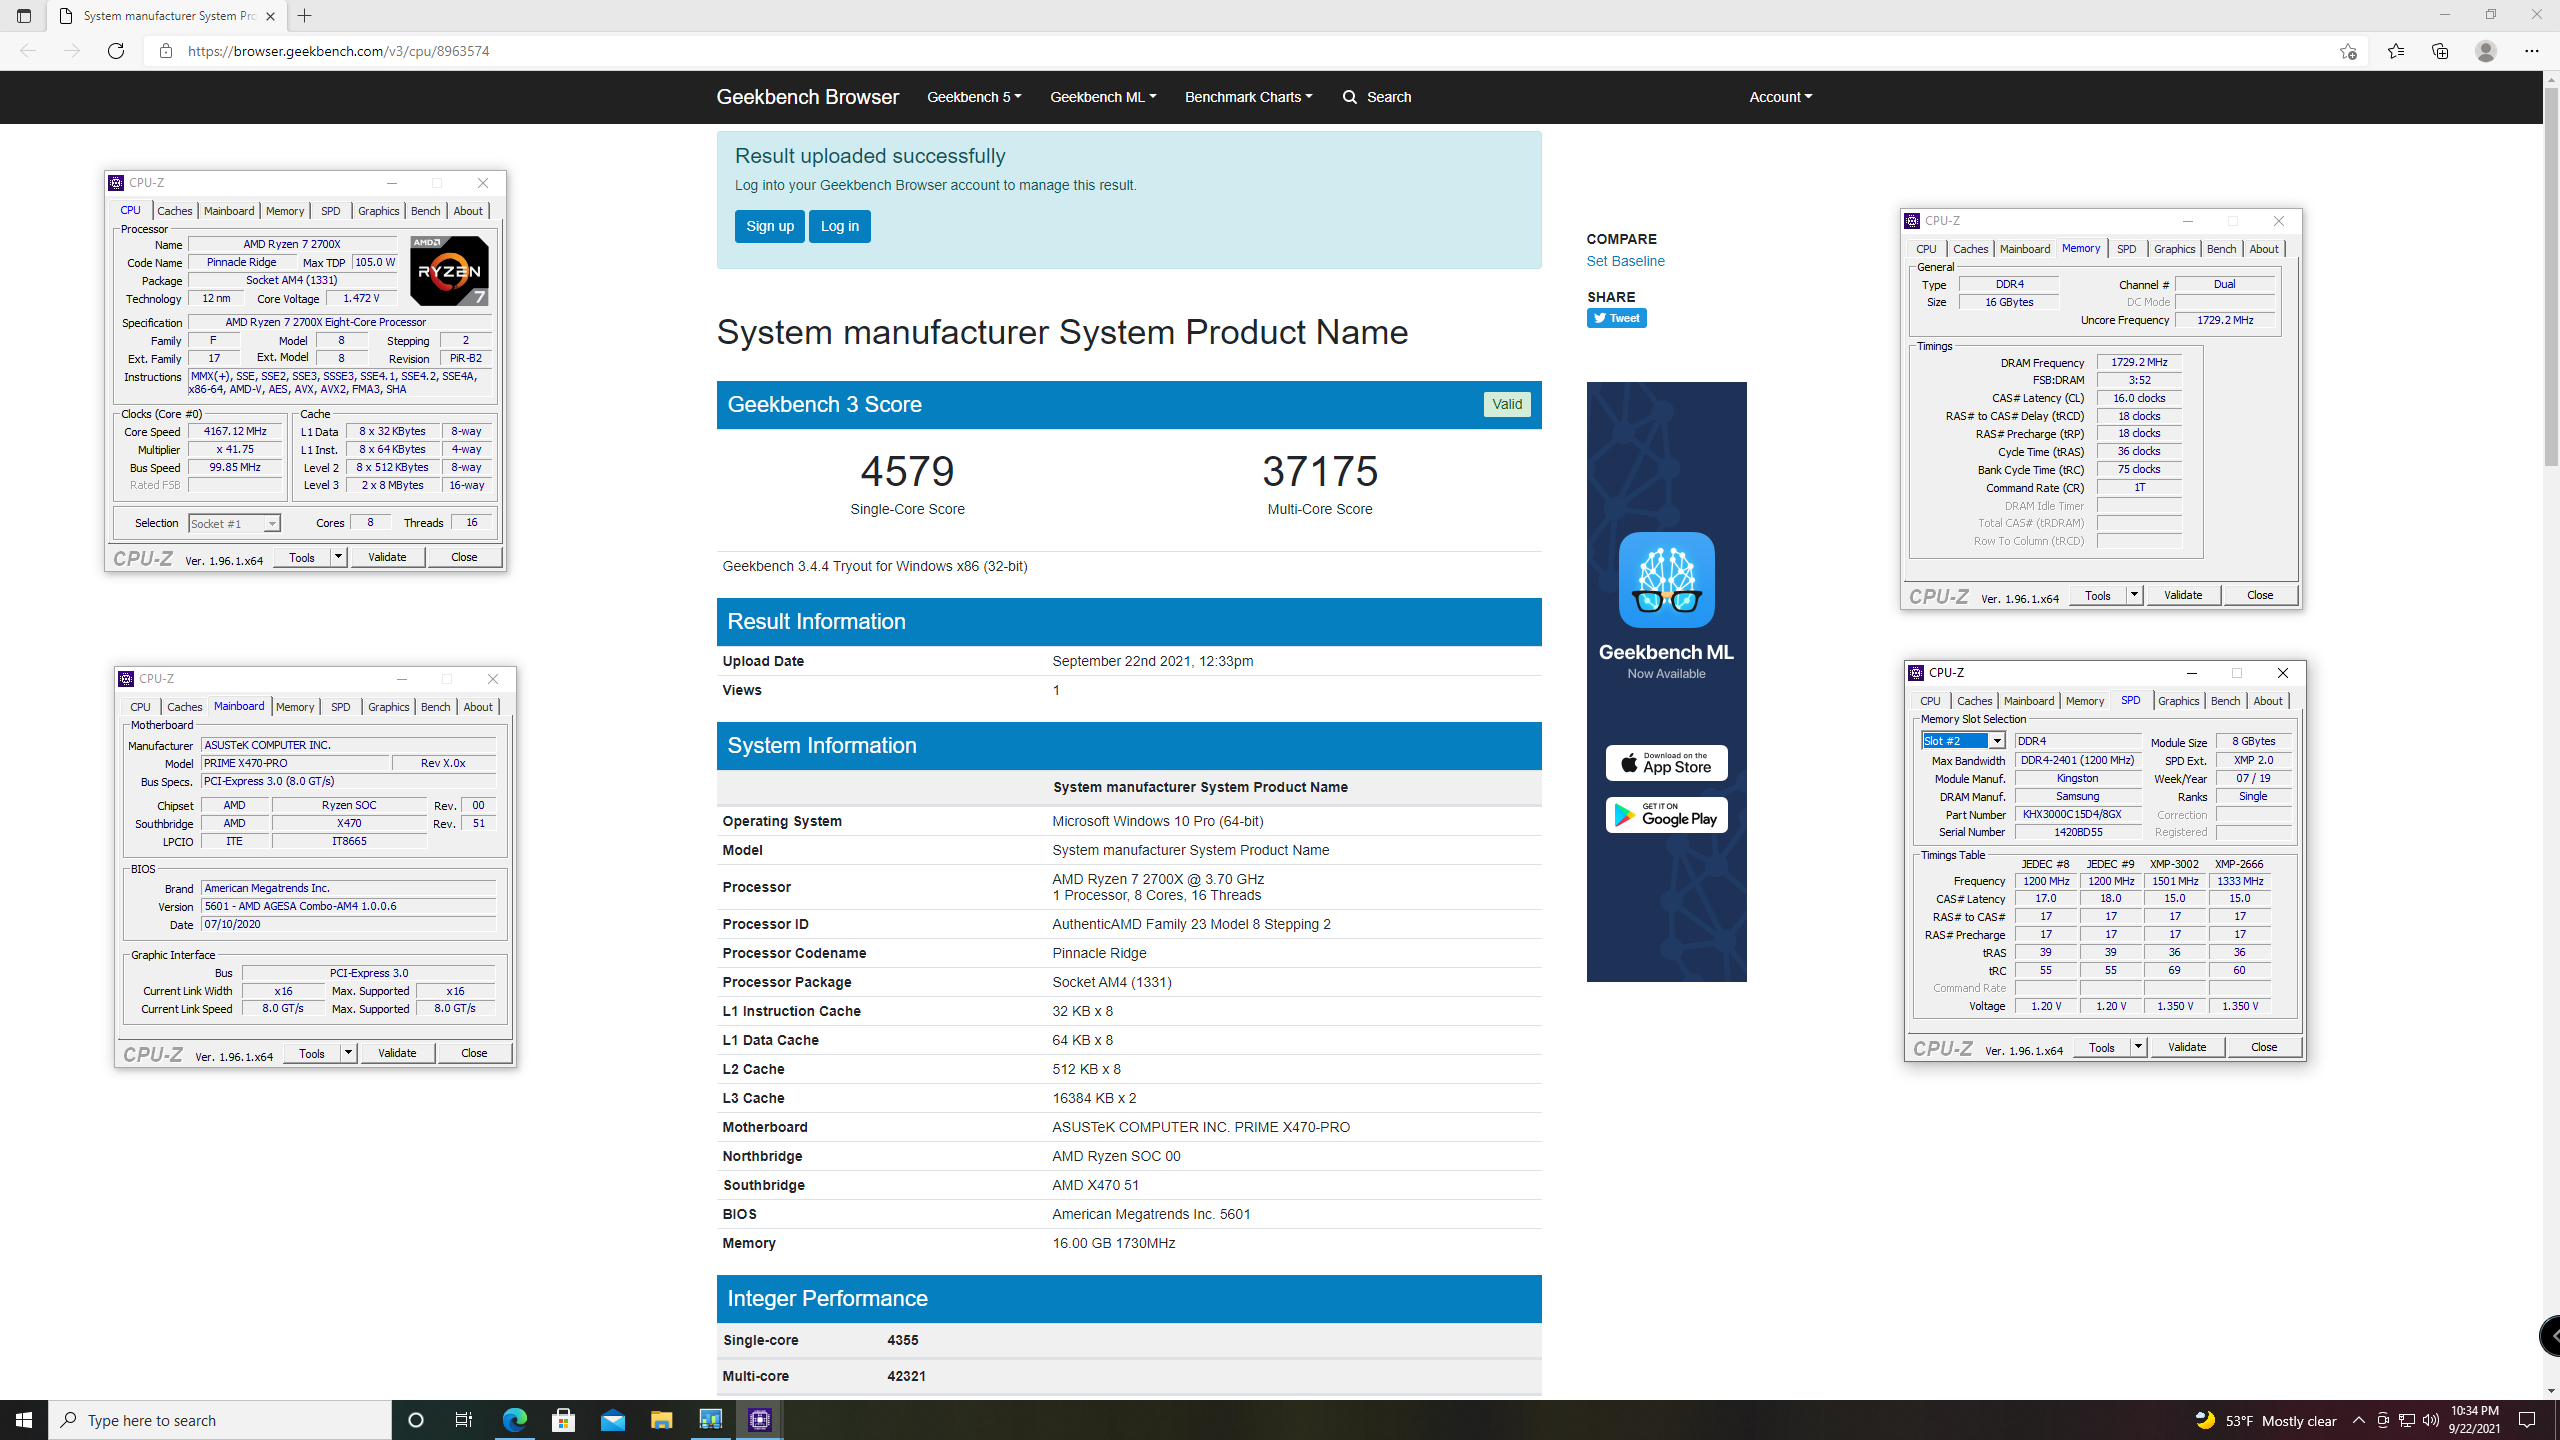
Task: Click Validate in the Memory tab window
Action: 2183,595
